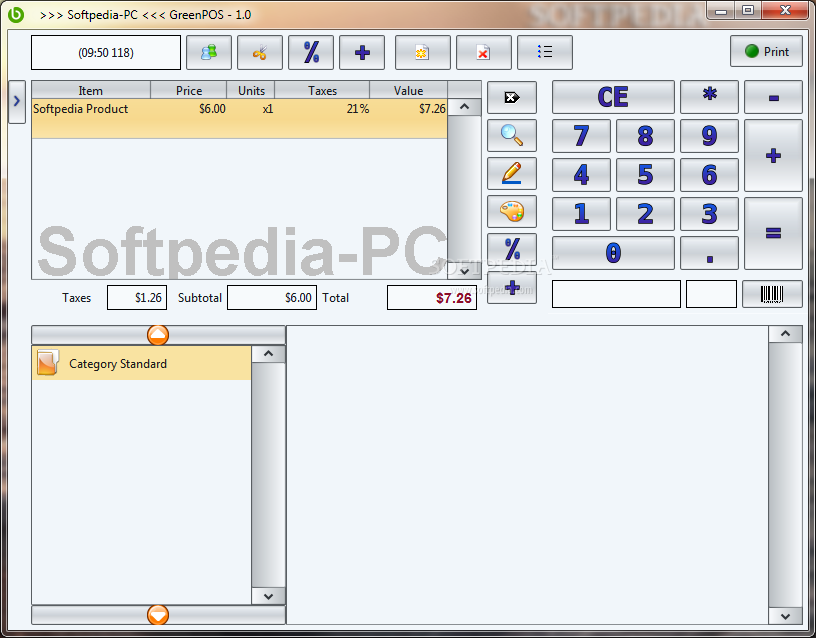Click product panel scroll down arrow
The width and height of the screenshot is (816, 638).
point(785,616)
